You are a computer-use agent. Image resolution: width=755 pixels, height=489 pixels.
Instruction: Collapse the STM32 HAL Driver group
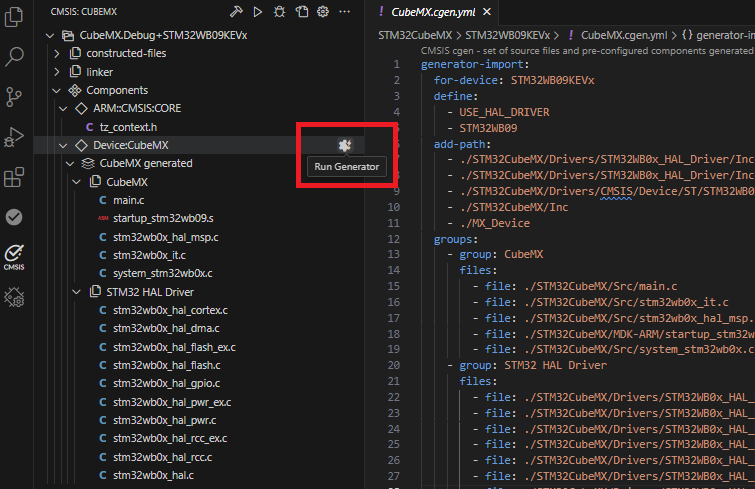(x=78, y=291)
